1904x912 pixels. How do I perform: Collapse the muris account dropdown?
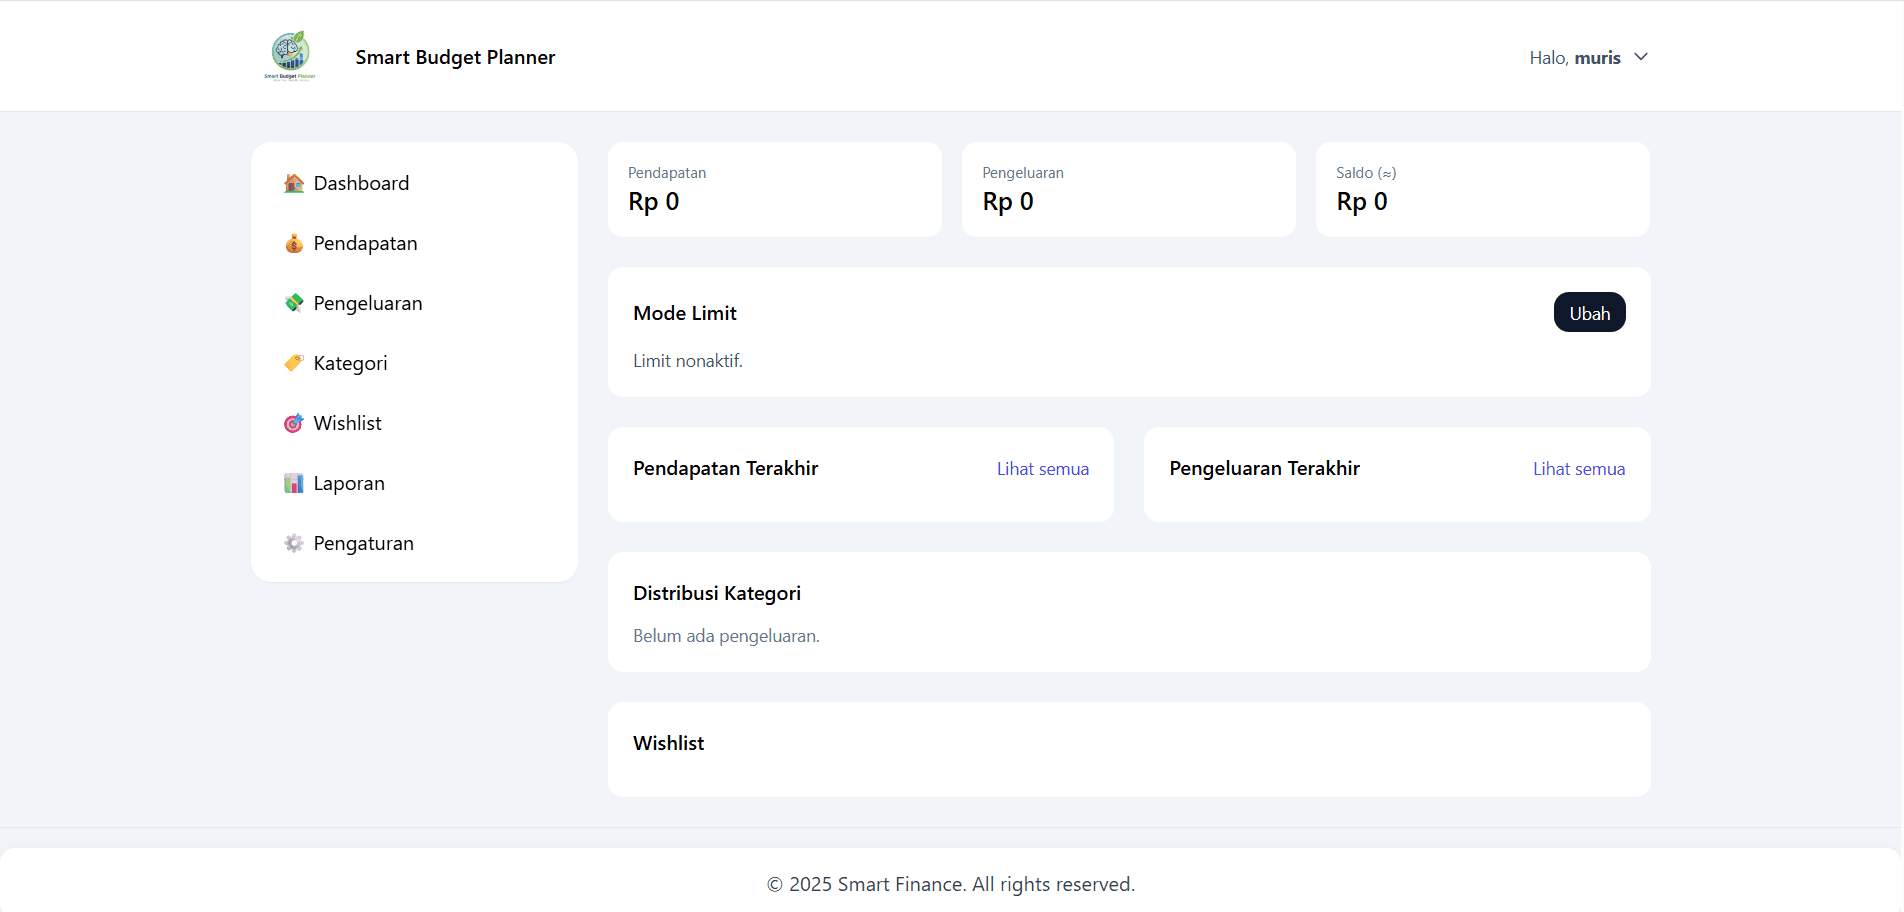coord(1641,57)
